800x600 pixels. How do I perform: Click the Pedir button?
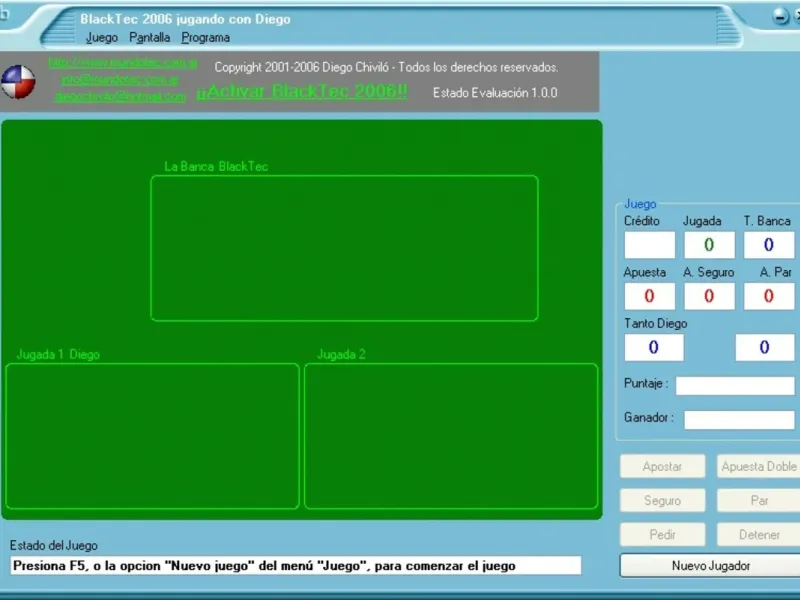[x=662, y=535]
